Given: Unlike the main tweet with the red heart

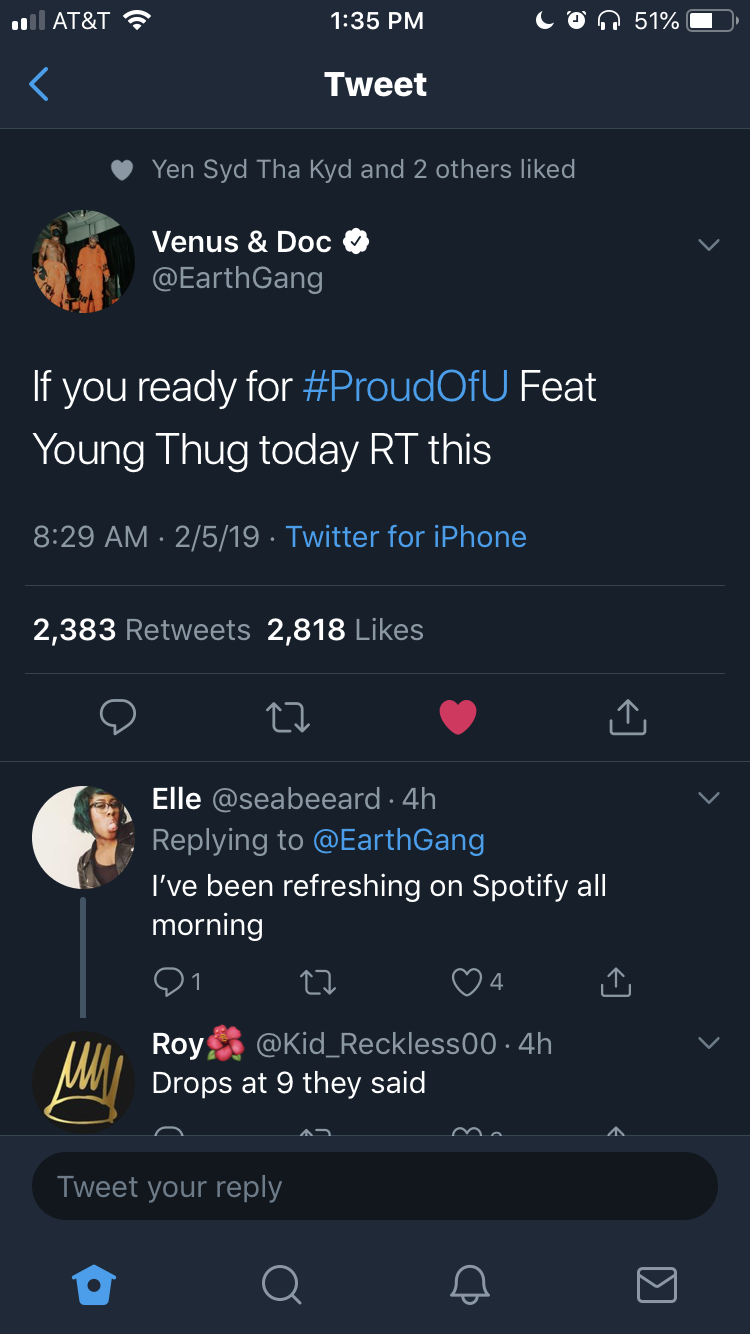Looking at the screenshot, I should (x=458, y=717).
